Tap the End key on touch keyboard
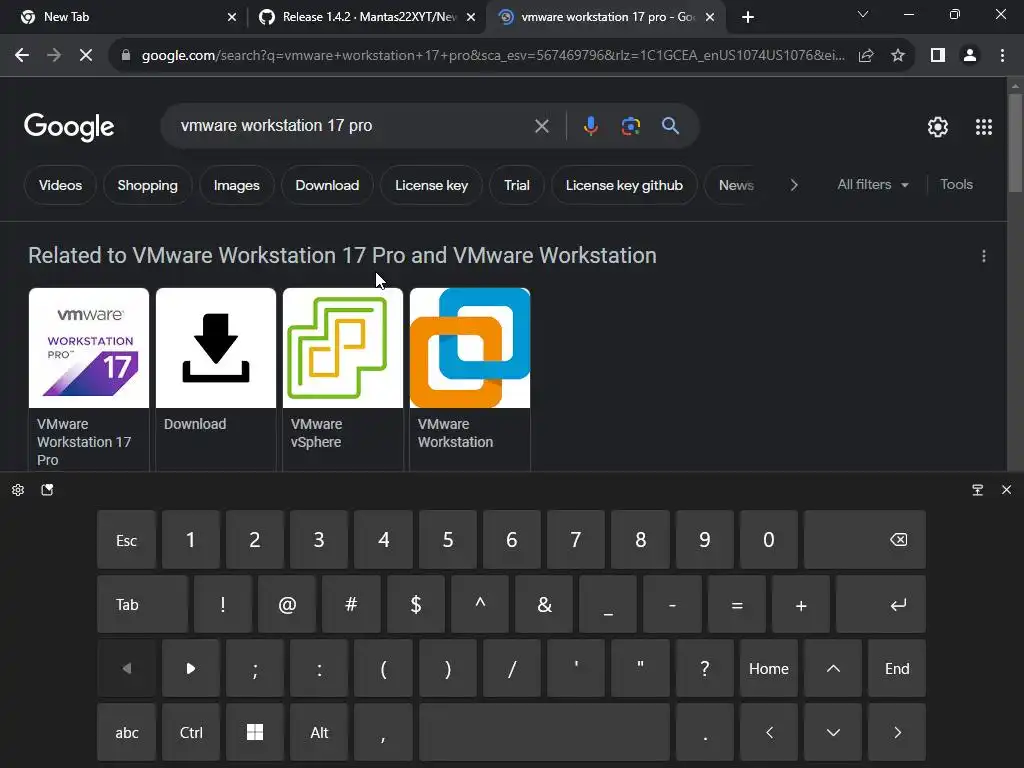This screenshot has height=768, width=1024. pos(897,669)
